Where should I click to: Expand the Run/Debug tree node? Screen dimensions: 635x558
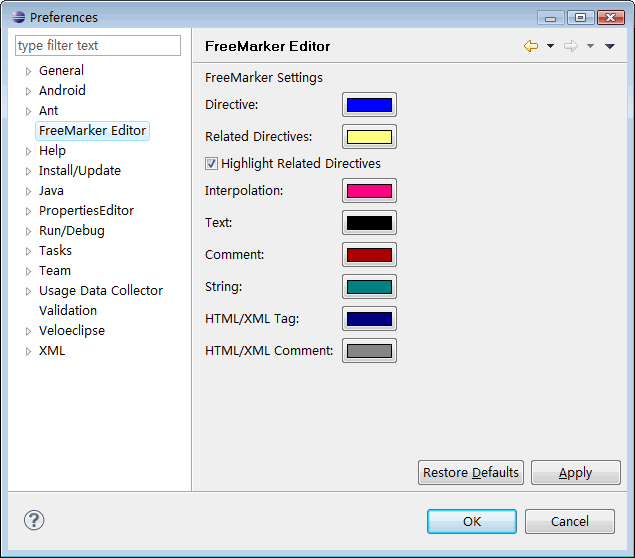coord(28,232)
